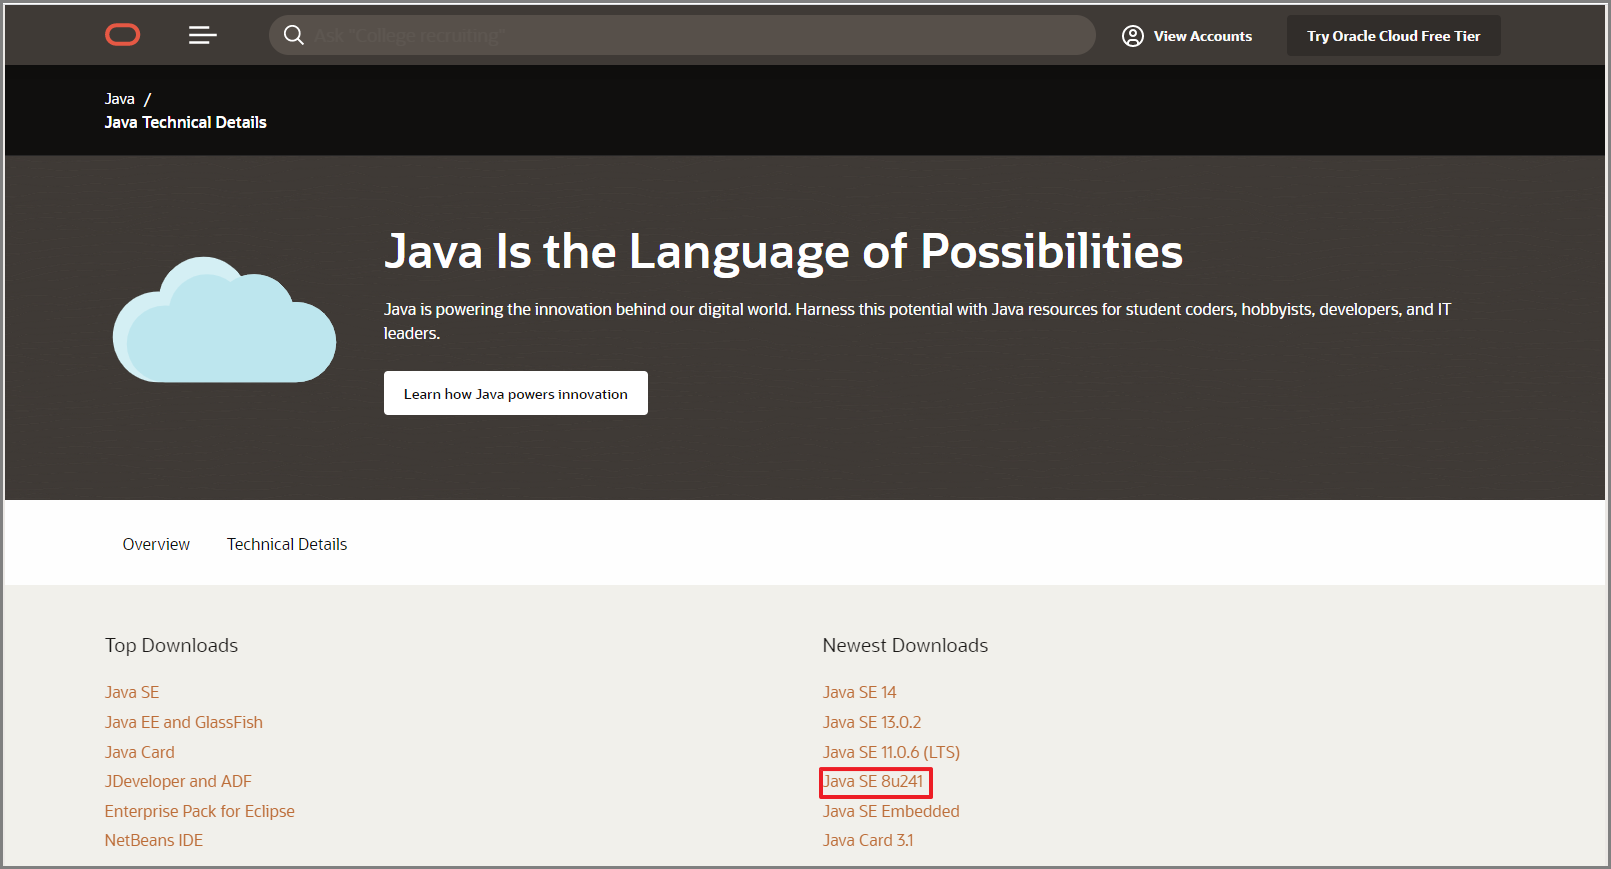1611x869 pixels.
Task: Open JDeveloper and ADF link
Action: pos(178,781)
